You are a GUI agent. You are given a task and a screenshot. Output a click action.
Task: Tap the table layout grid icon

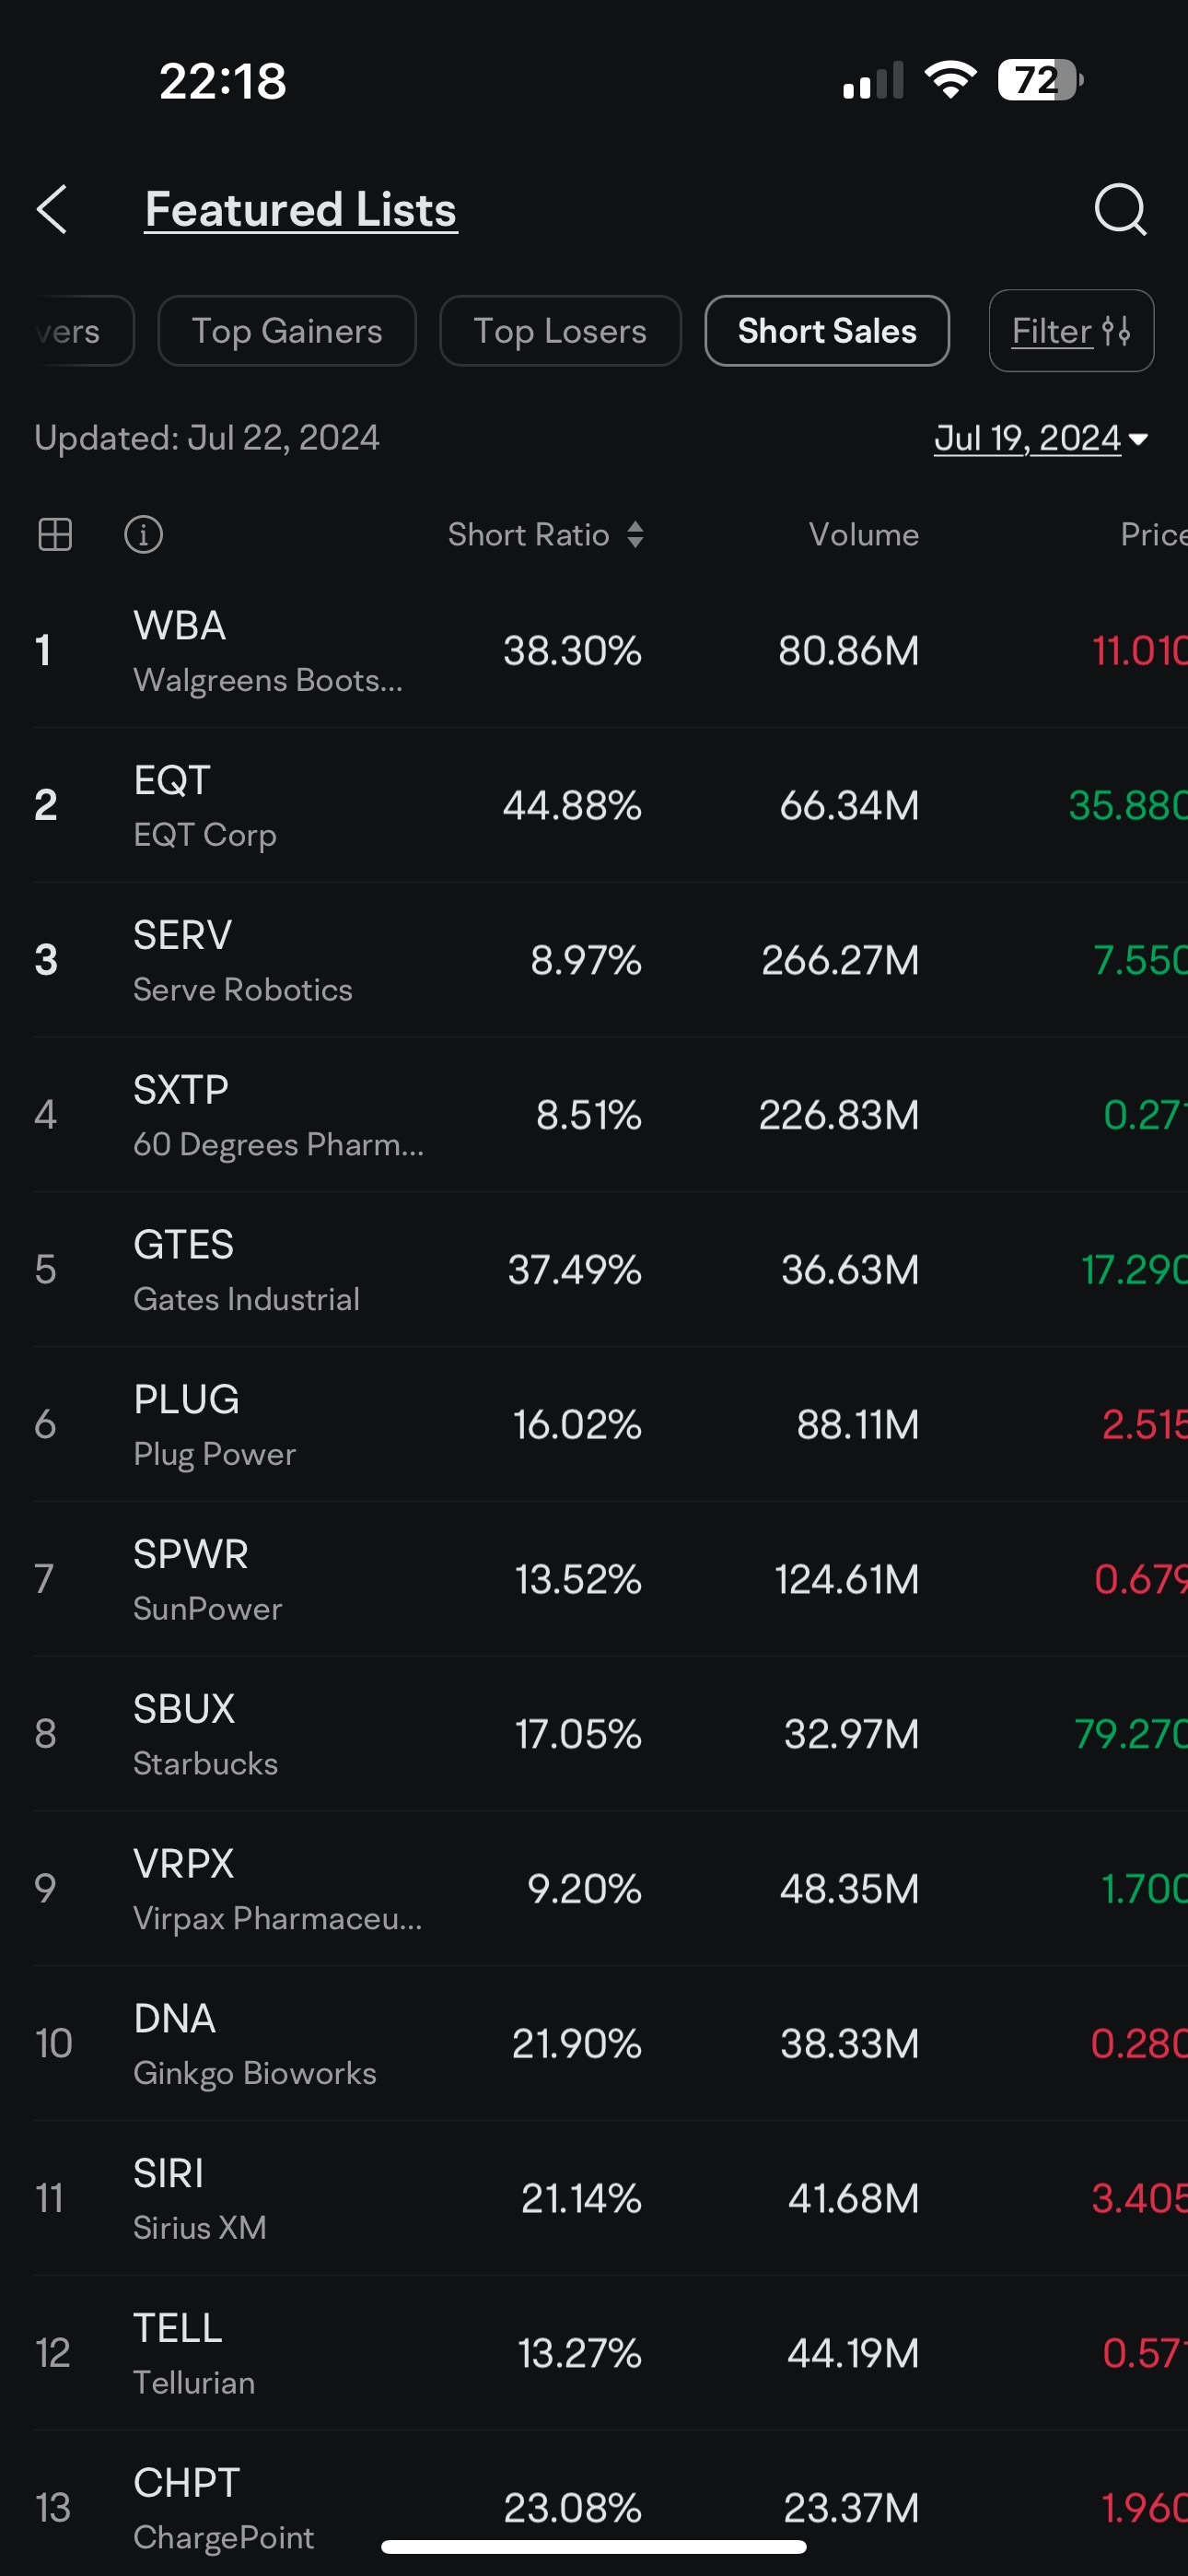(55, 534)
